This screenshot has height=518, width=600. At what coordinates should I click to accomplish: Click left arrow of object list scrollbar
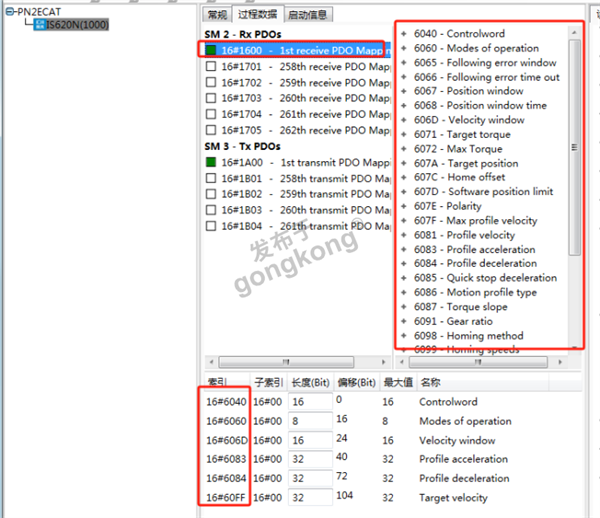pos(401,362)
